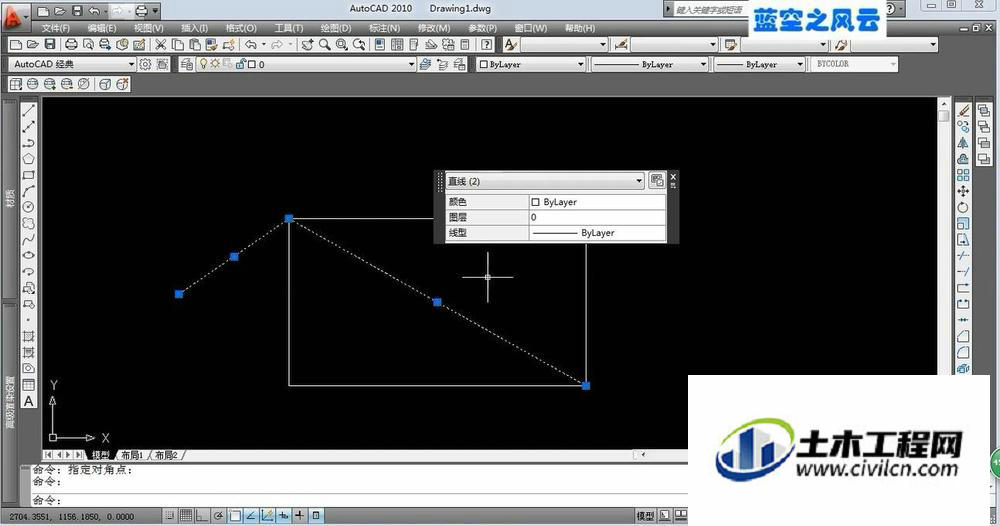Toggle Quick Properties in status bar
The height and width of the screenshot is (526, 1000).
point(316,515)
